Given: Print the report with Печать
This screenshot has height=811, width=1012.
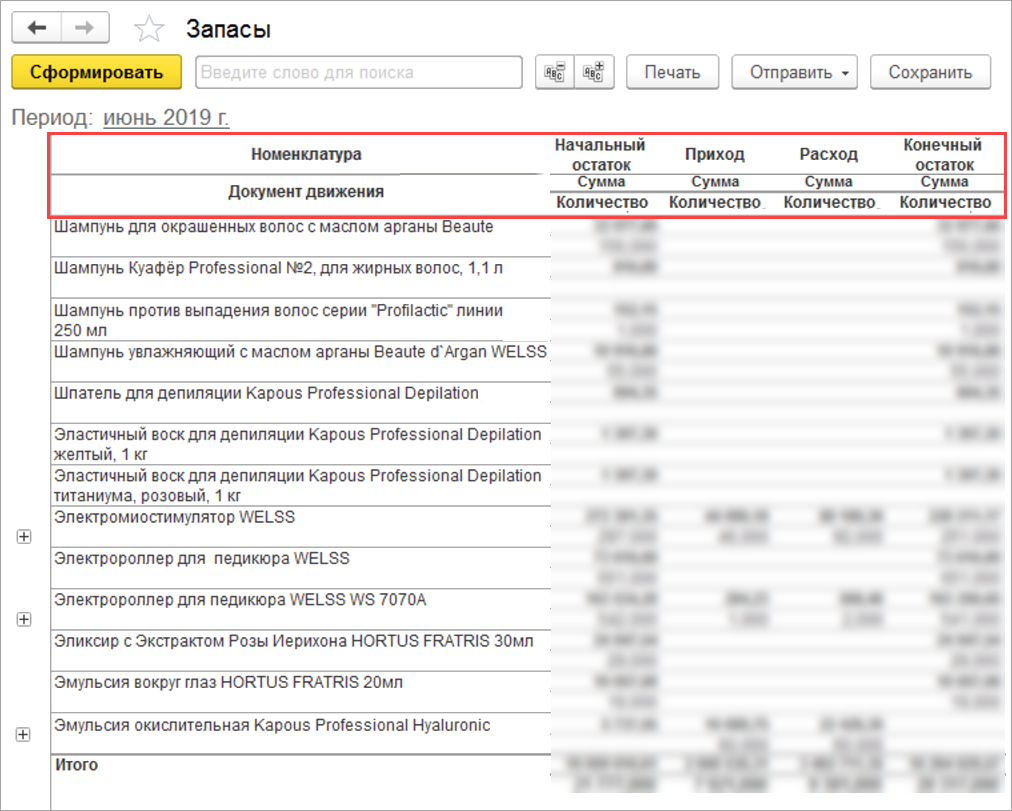Looking at the screenshot, I should (673, 72).
